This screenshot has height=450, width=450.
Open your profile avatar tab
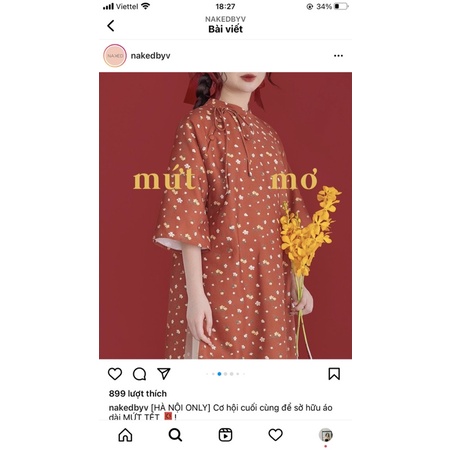click(326, 435)
